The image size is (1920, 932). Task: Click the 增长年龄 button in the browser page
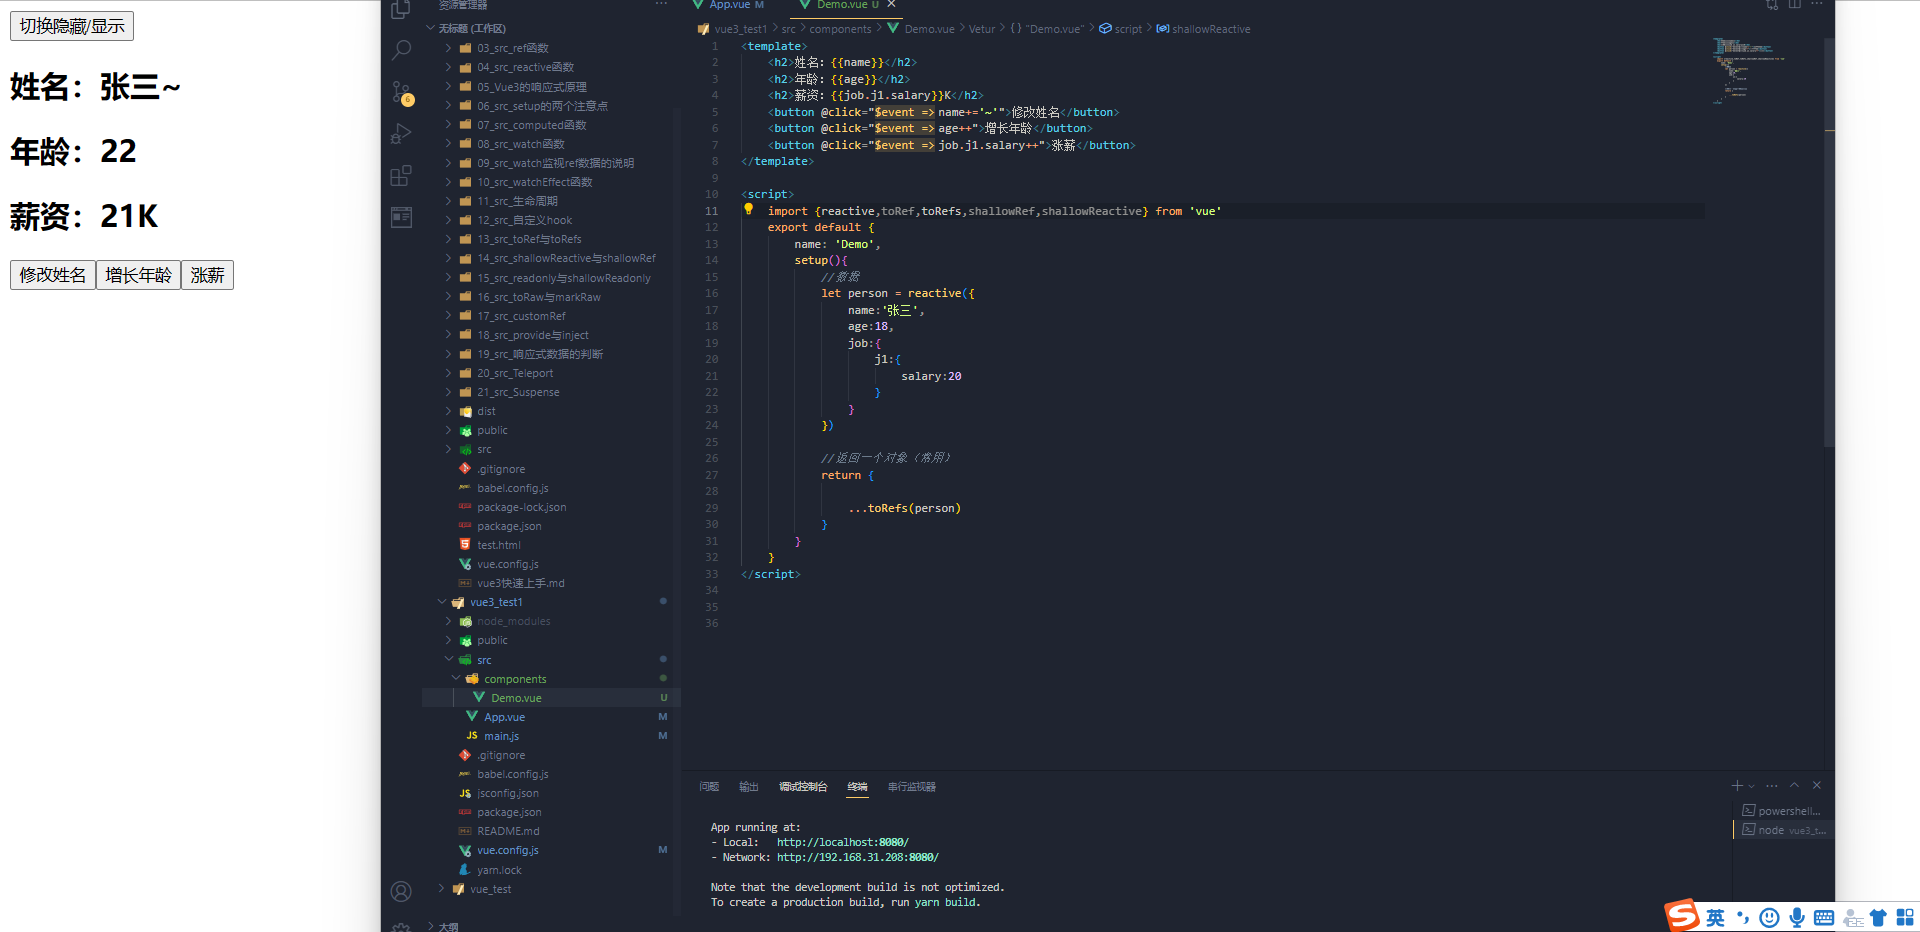[138, 275]
